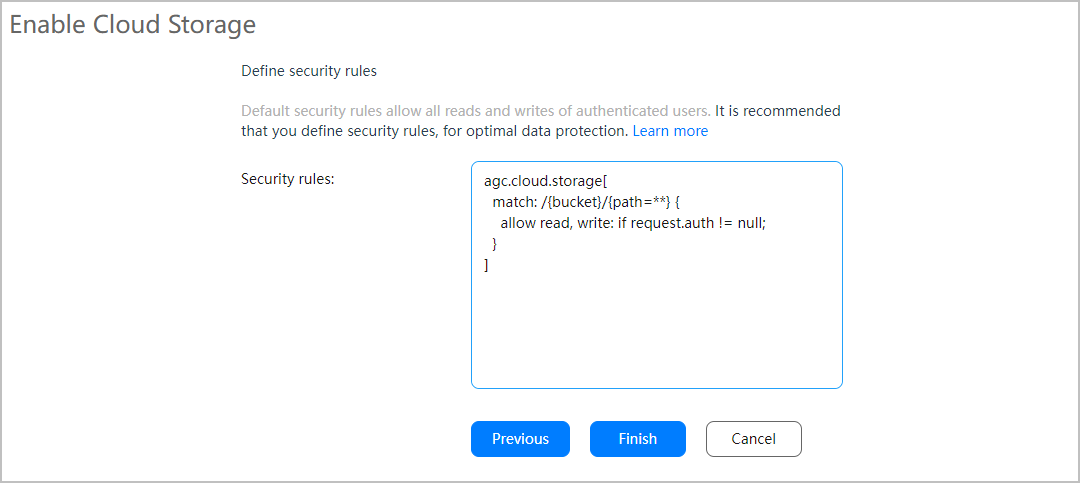Cancel the Enable Cloud Storage dialog

[753, 439]
